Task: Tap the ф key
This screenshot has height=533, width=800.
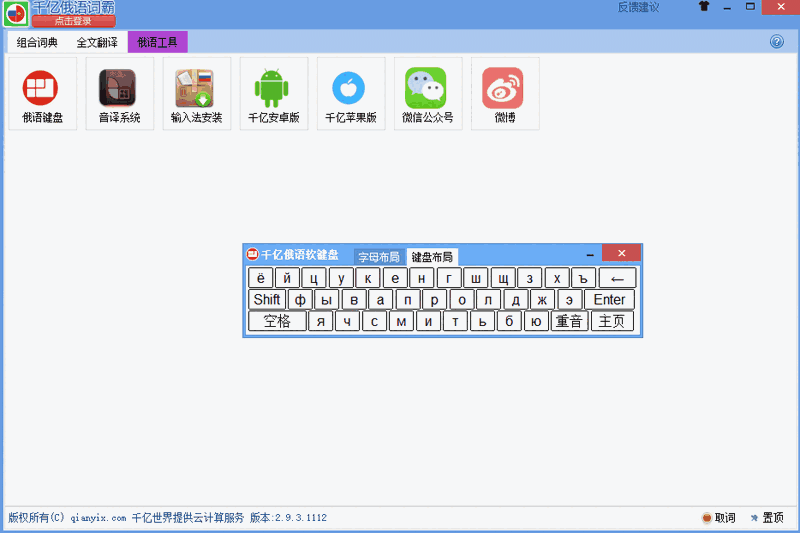Action: pos(300,299)
